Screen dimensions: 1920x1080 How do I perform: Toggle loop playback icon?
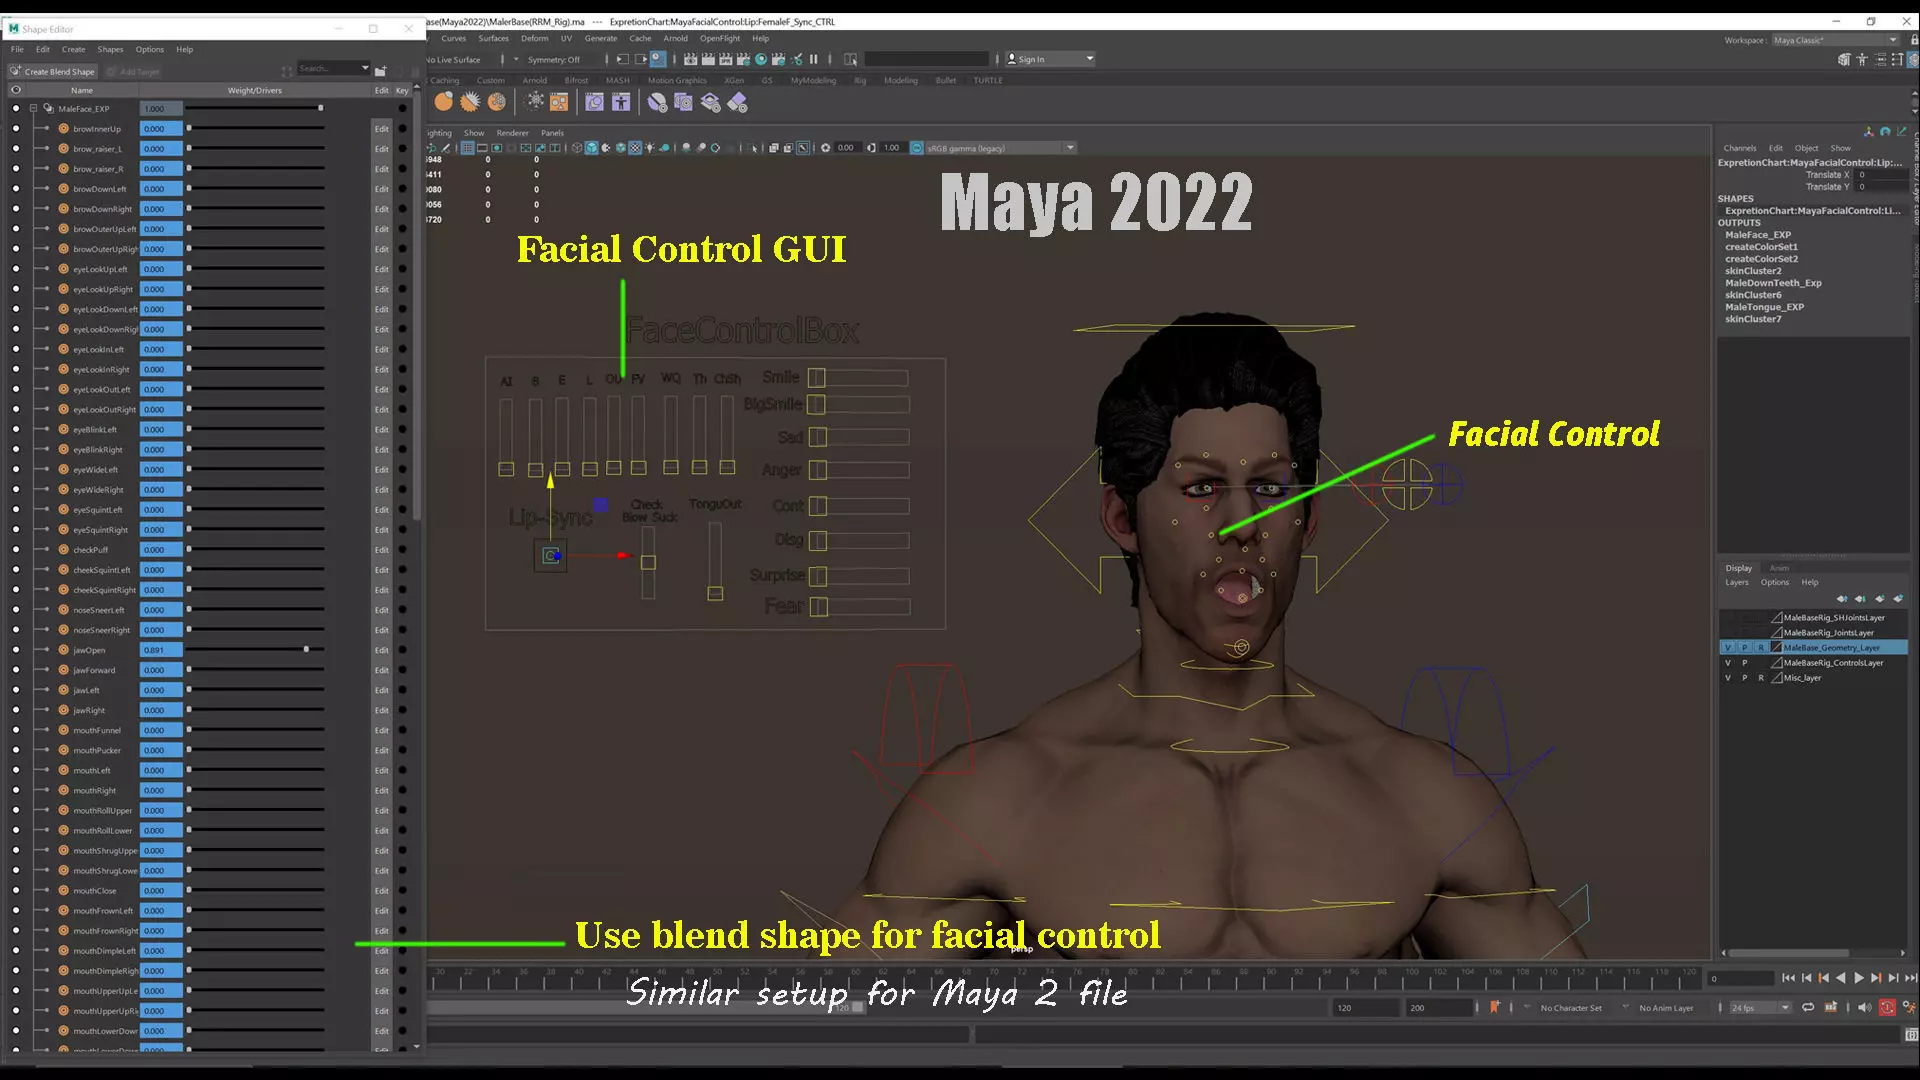pos(1808,1007)
